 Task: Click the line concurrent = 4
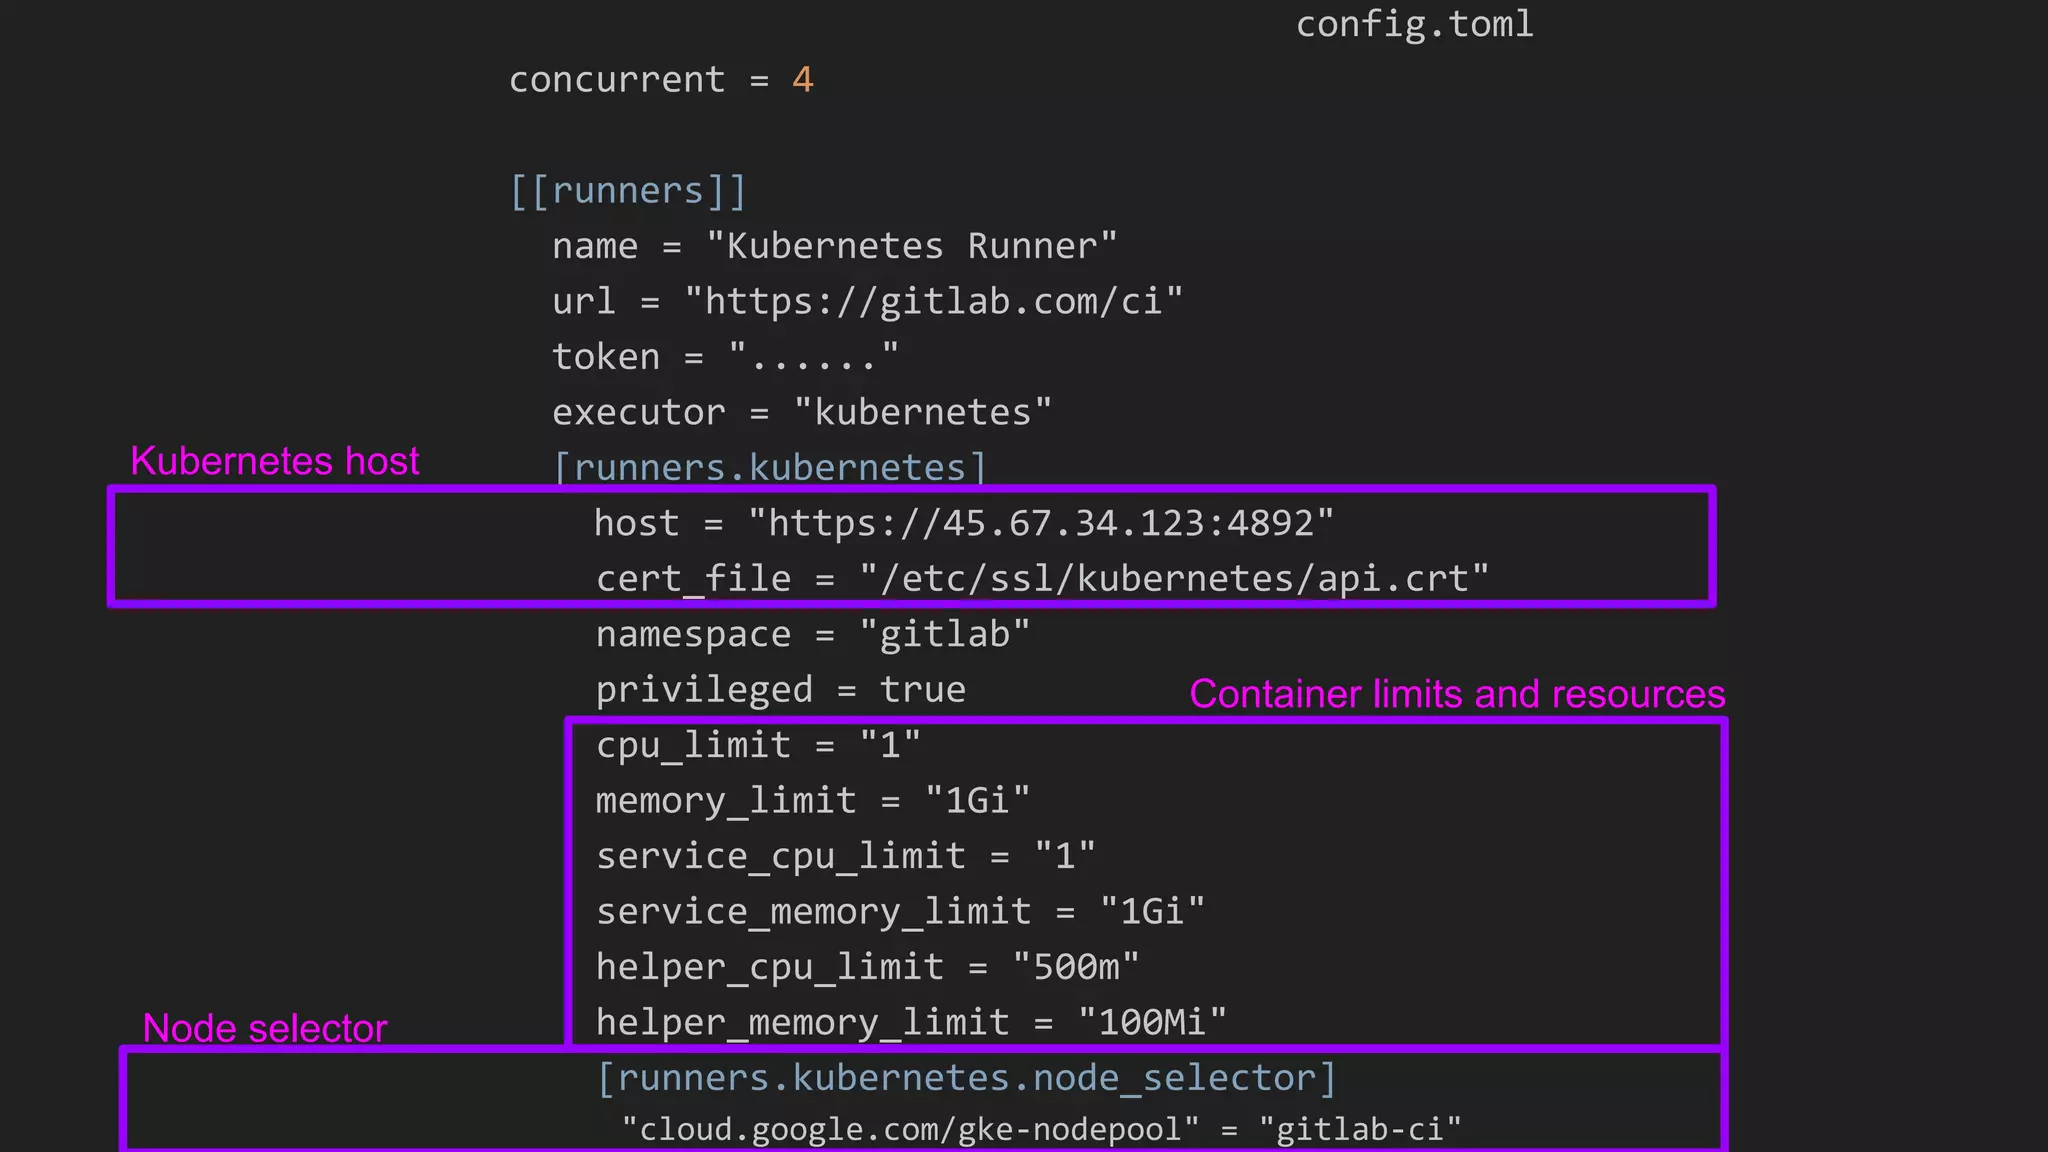[x=661, y=79]
